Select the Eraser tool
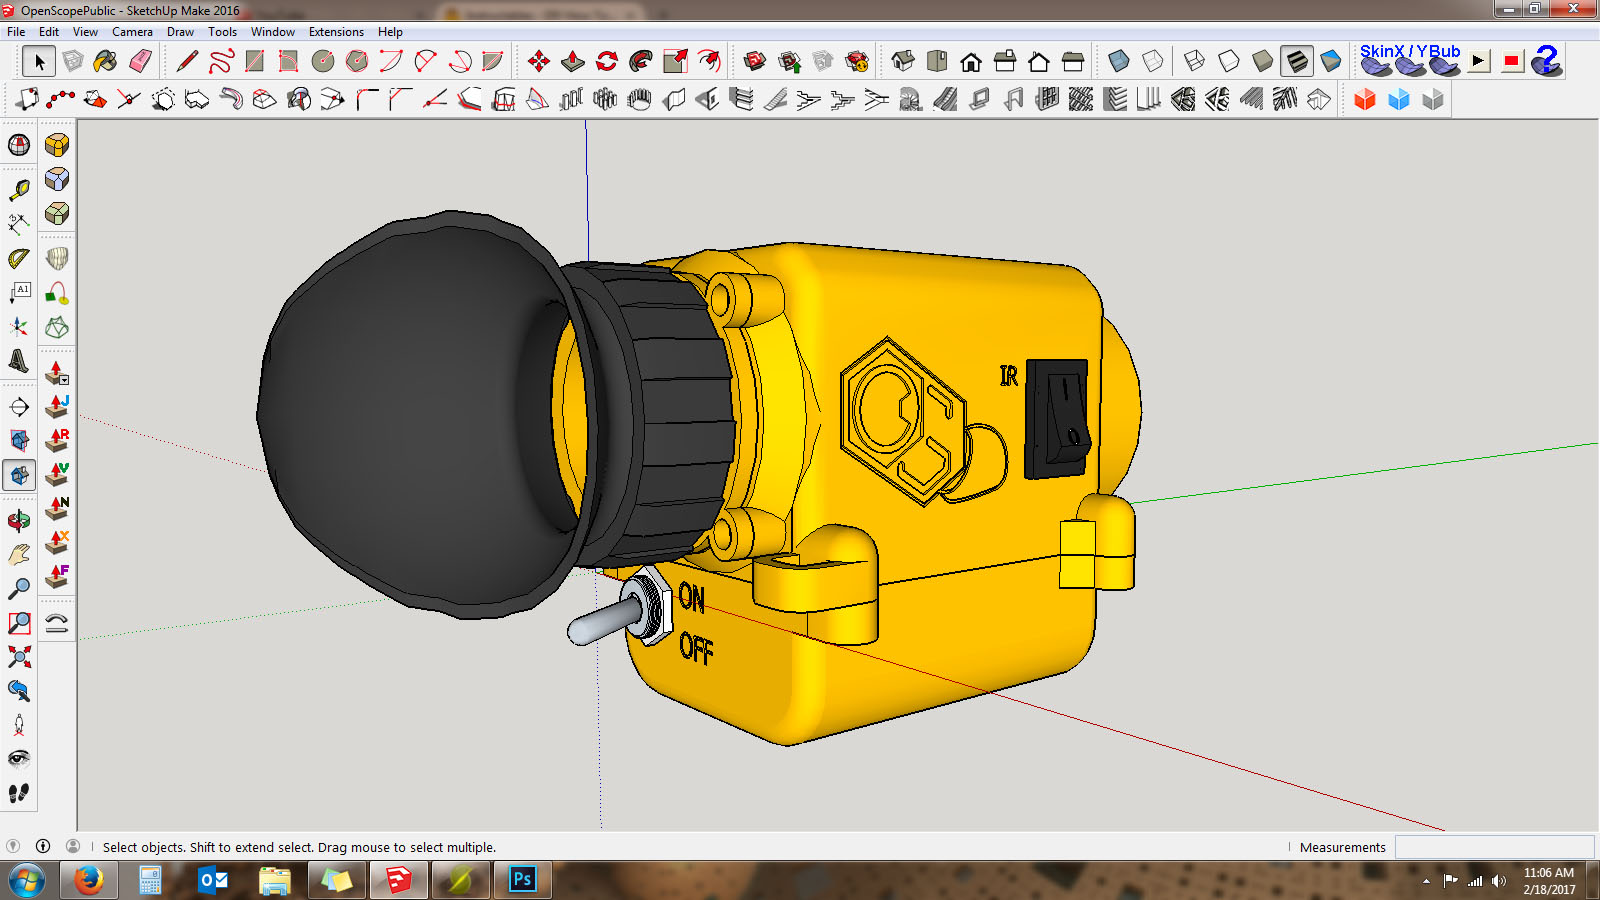1600x900 pixels. tap(140, 62)
